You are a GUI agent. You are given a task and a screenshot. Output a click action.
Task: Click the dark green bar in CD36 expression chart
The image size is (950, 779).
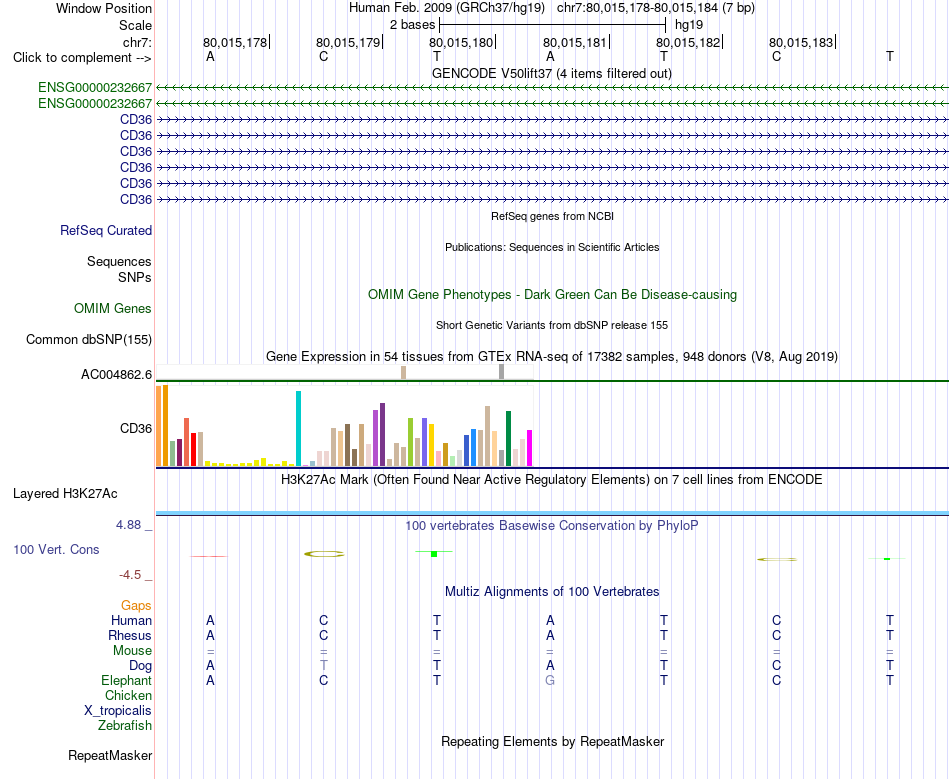tap(508, 439)
